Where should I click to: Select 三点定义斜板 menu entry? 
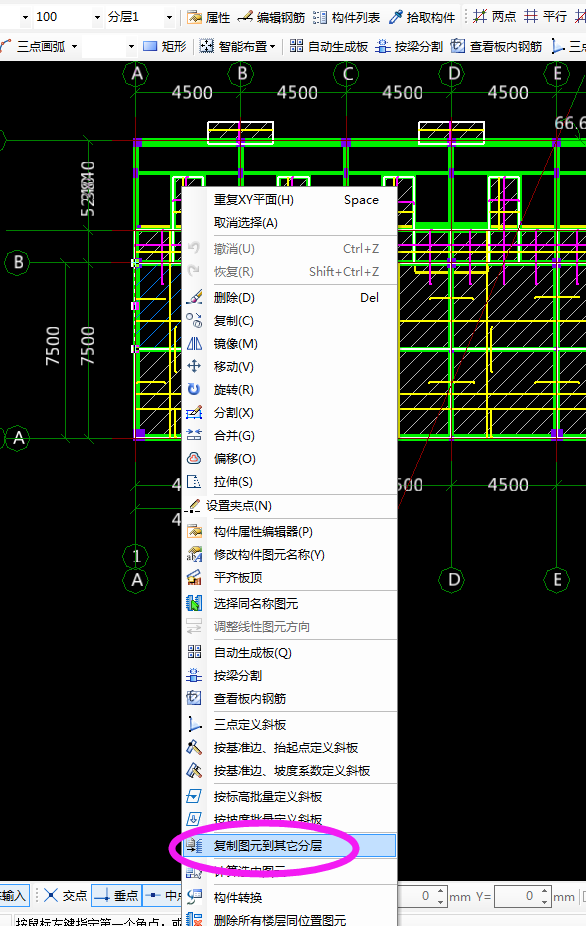(289, 725)
